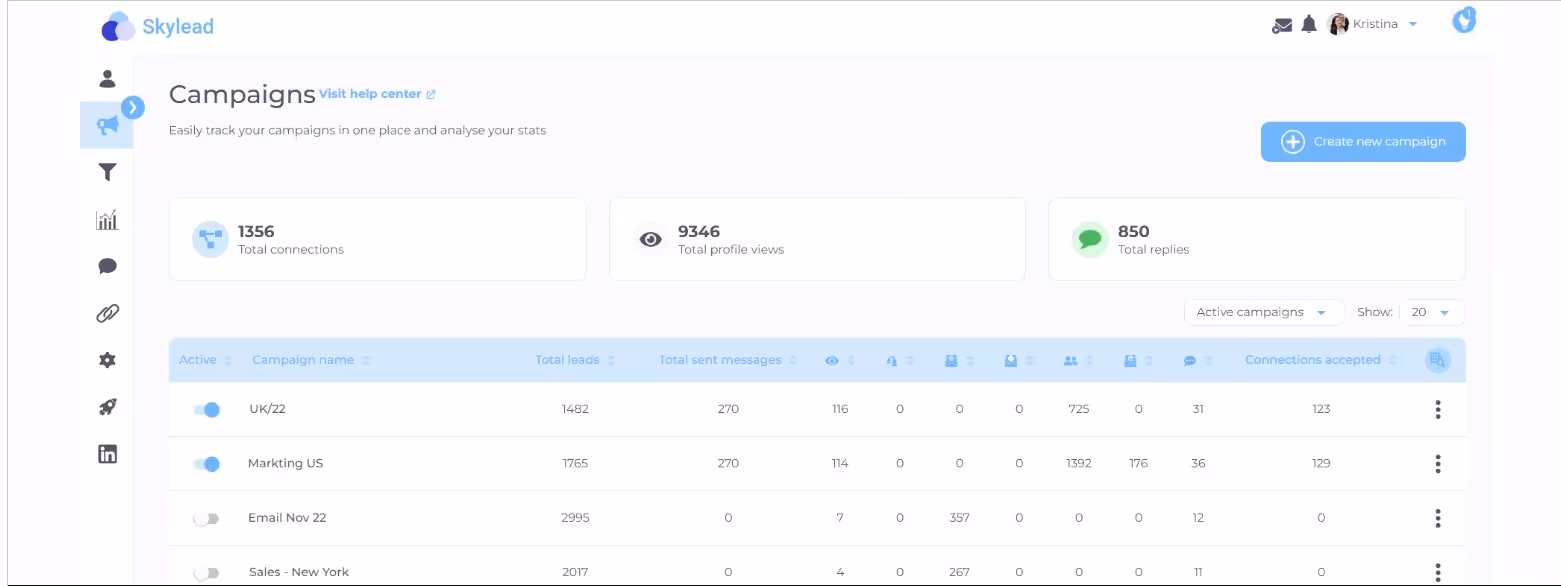Open the Active campaigns filter dropdown
This screenshot has width=1561, height=586.
pos(1263,312)
